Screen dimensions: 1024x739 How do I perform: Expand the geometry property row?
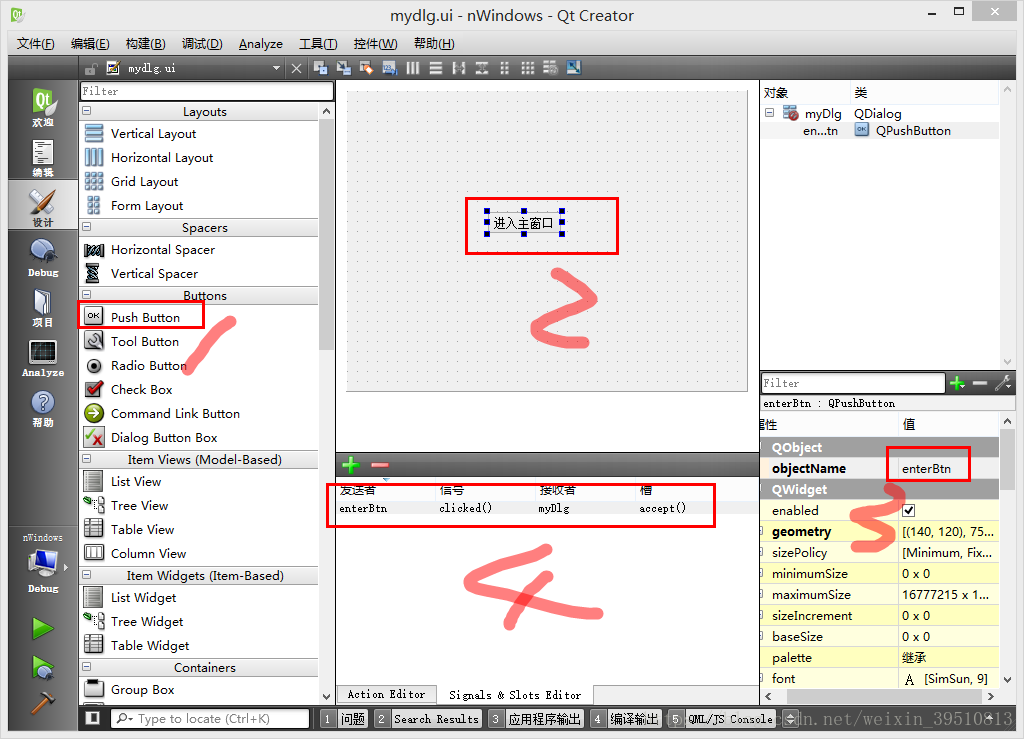(x=763, y=531)
